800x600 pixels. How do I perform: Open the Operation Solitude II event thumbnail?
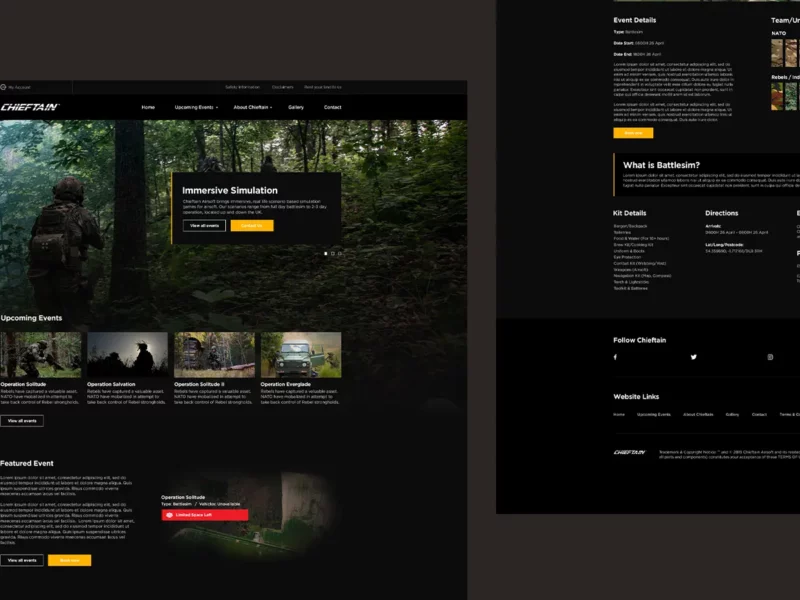point(214,355)
